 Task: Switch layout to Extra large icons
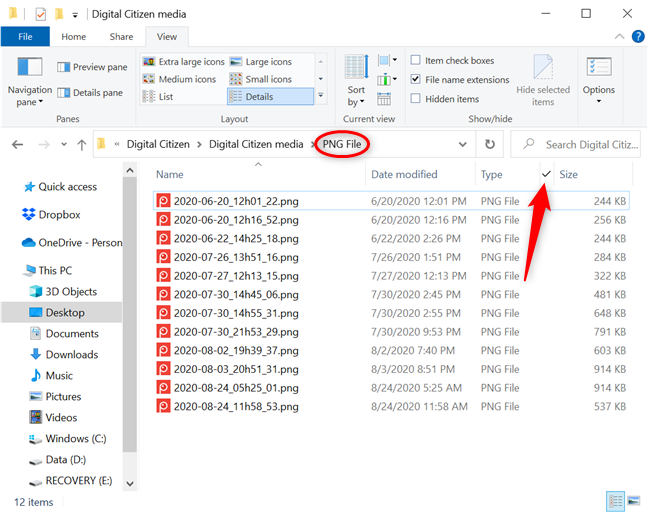click(x=183, y=62)
